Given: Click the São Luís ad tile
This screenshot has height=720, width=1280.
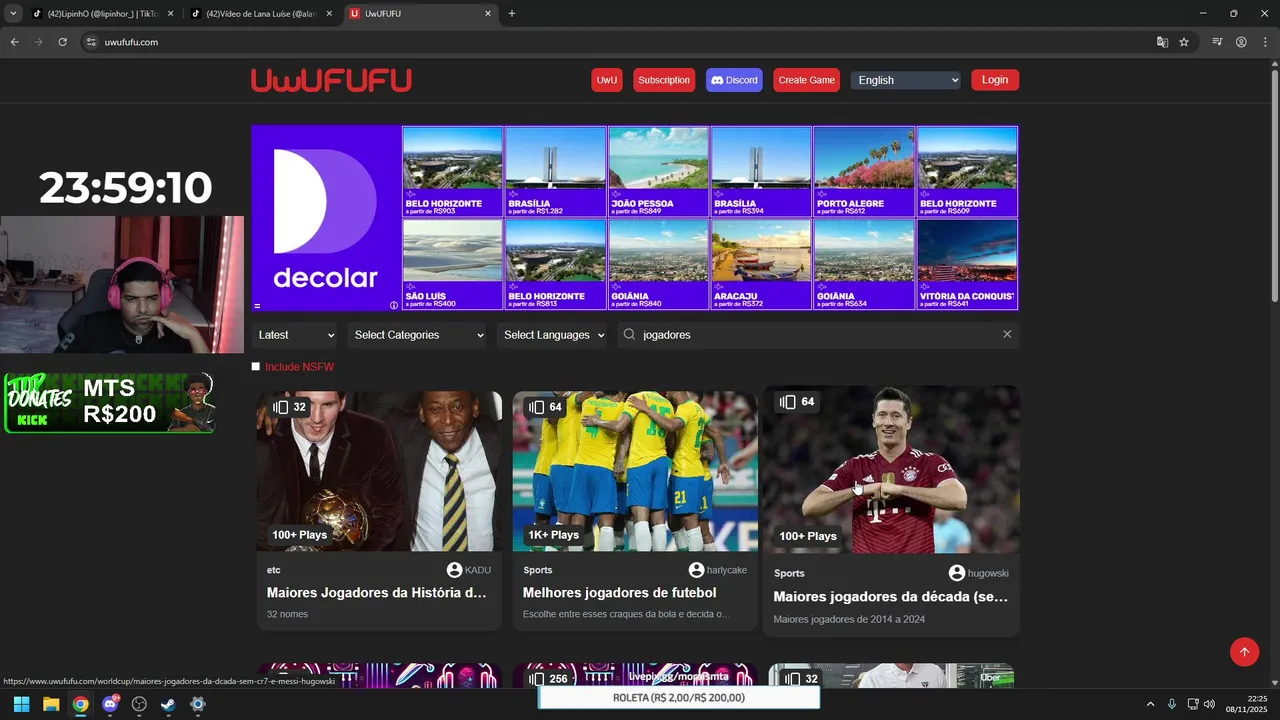Looking at the screenshot, I should coord(452,265).
